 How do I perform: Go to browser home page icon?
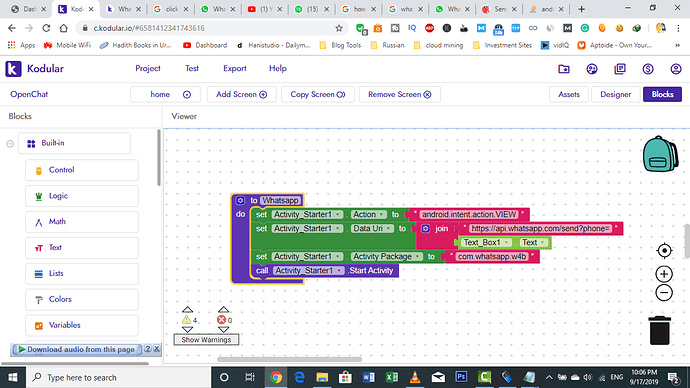click(x=64, y=28)
